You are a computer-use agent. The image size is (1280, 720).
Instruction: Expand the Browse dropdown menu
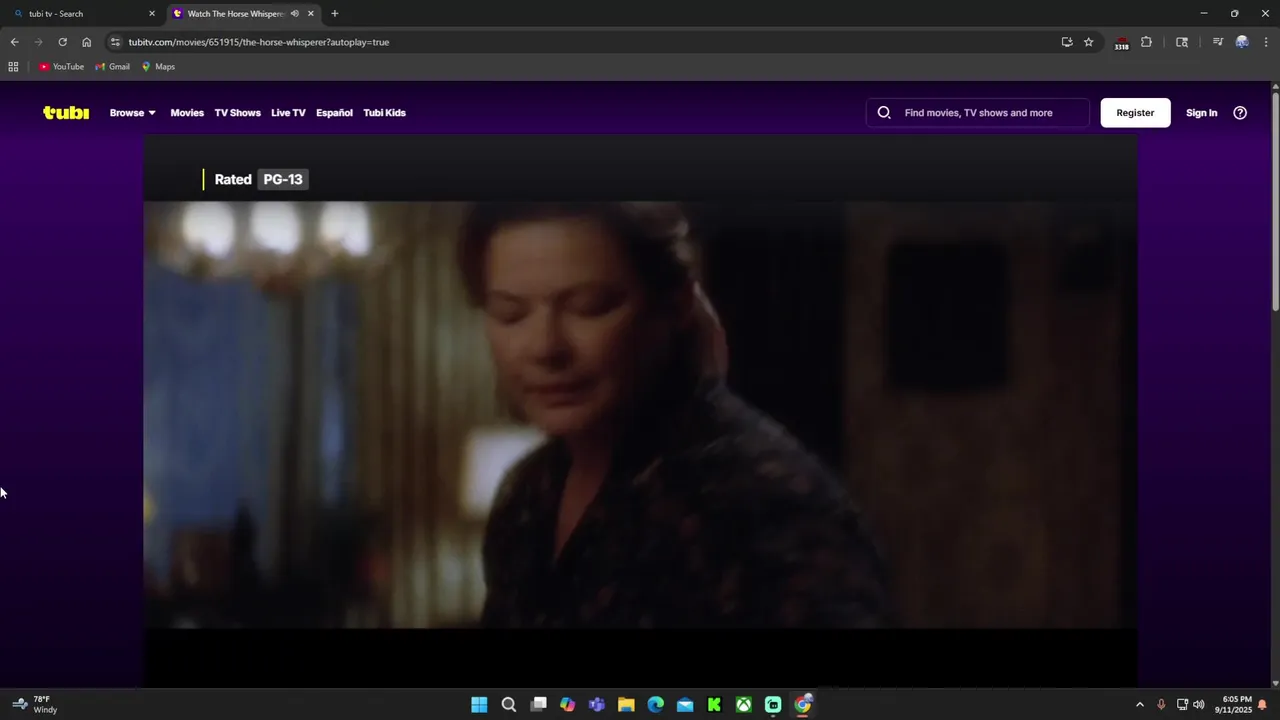coord(133,113)
